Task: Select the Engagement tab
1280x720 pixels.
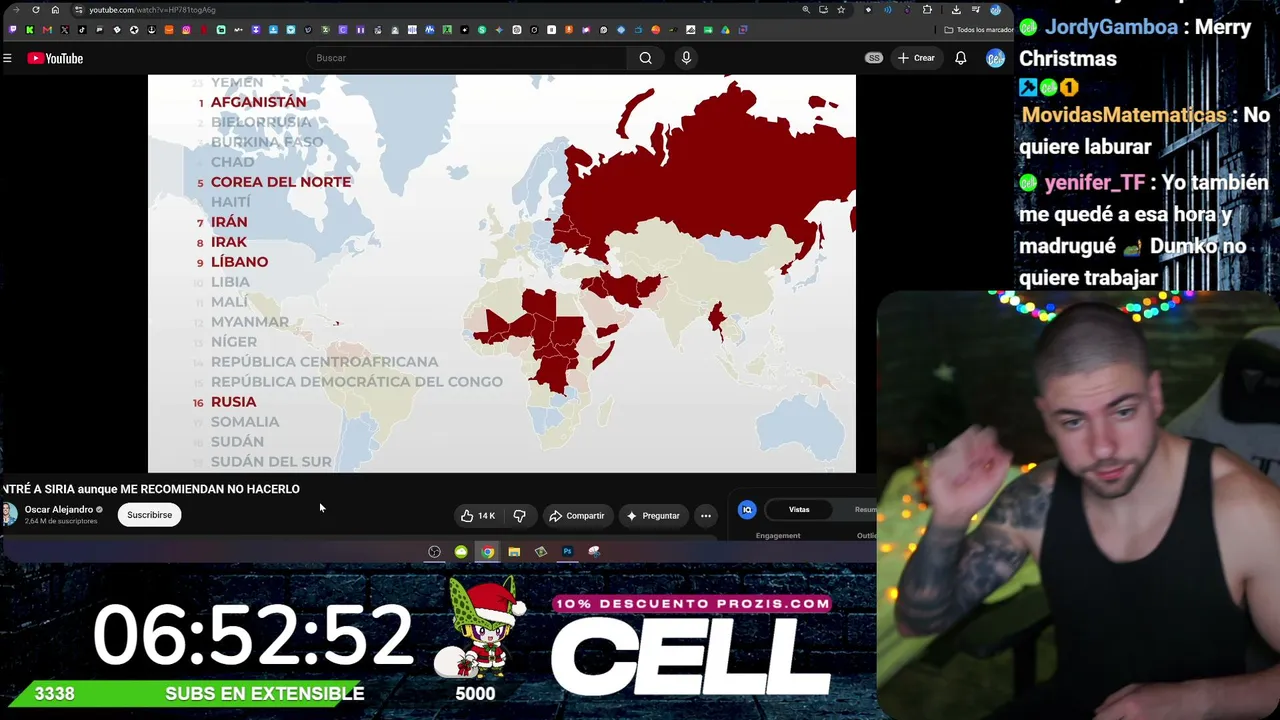Action: click(x=778, y=536)
